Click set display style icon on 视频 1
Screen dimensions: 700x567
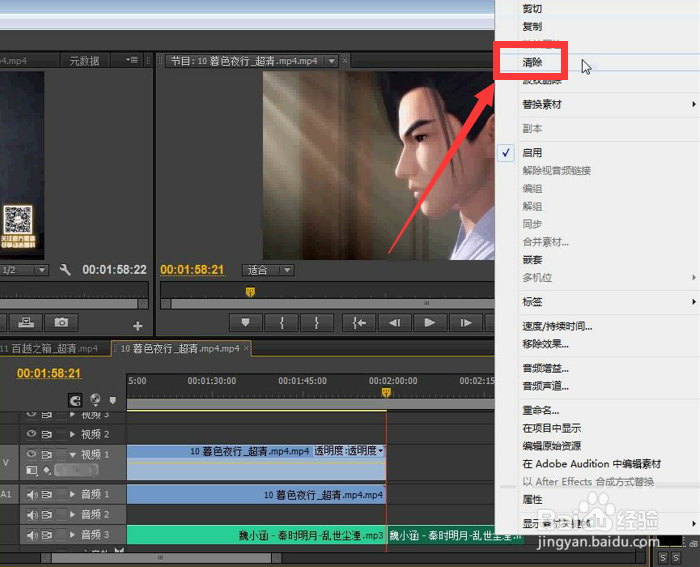[x=32, y=470]
